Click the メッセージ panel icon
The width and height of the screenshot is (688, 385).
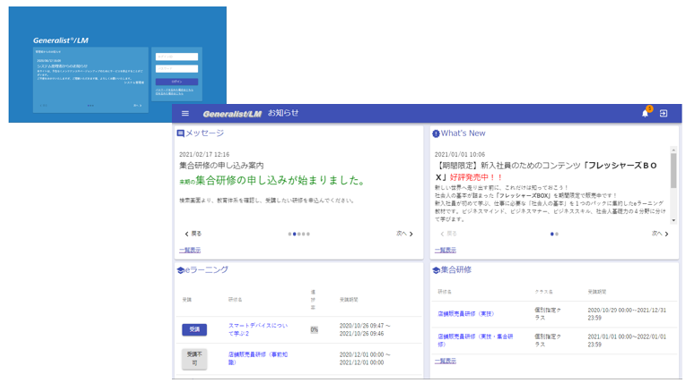point(180,133)
